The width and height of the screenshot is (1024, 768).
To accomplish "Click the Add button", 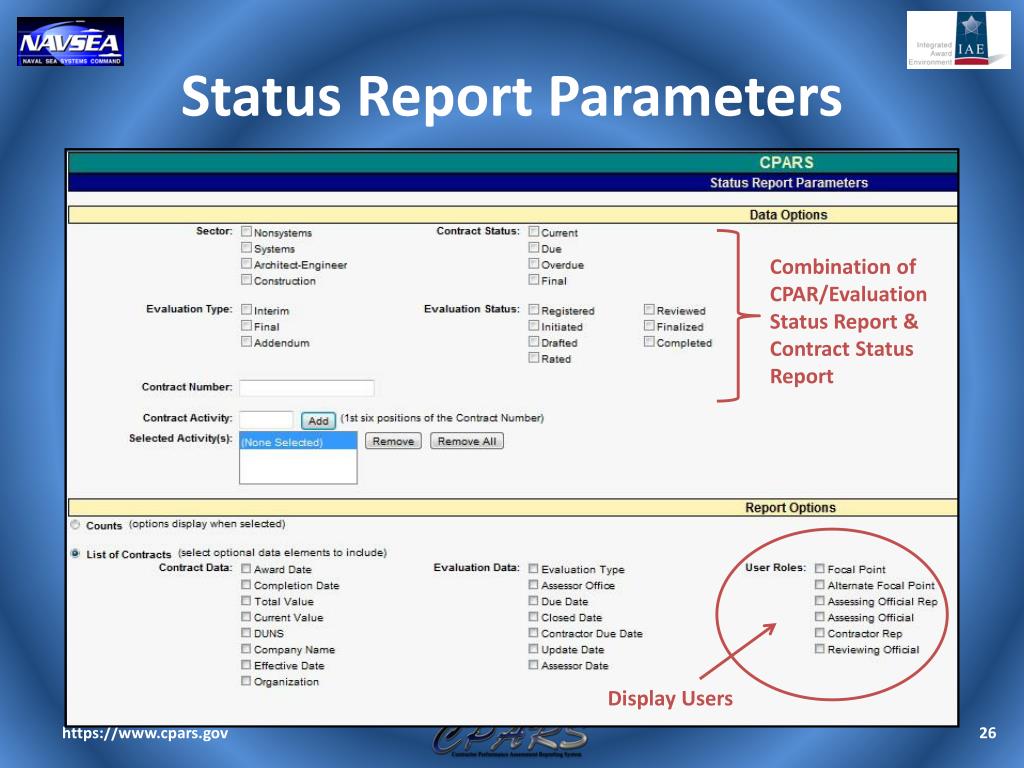I will [318, 421].
